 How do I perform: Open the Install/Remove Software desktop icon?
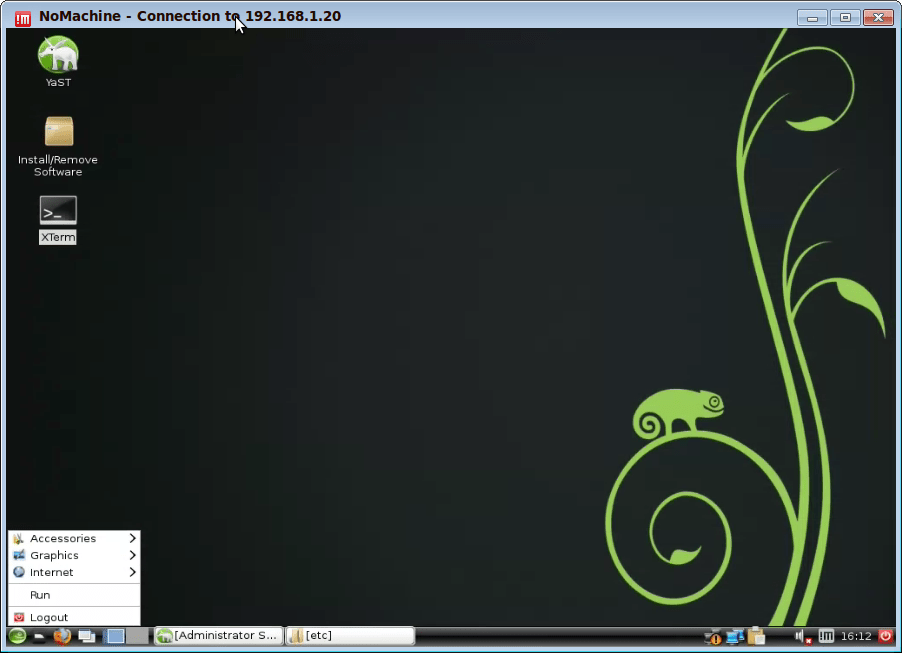tap(58, 146)
